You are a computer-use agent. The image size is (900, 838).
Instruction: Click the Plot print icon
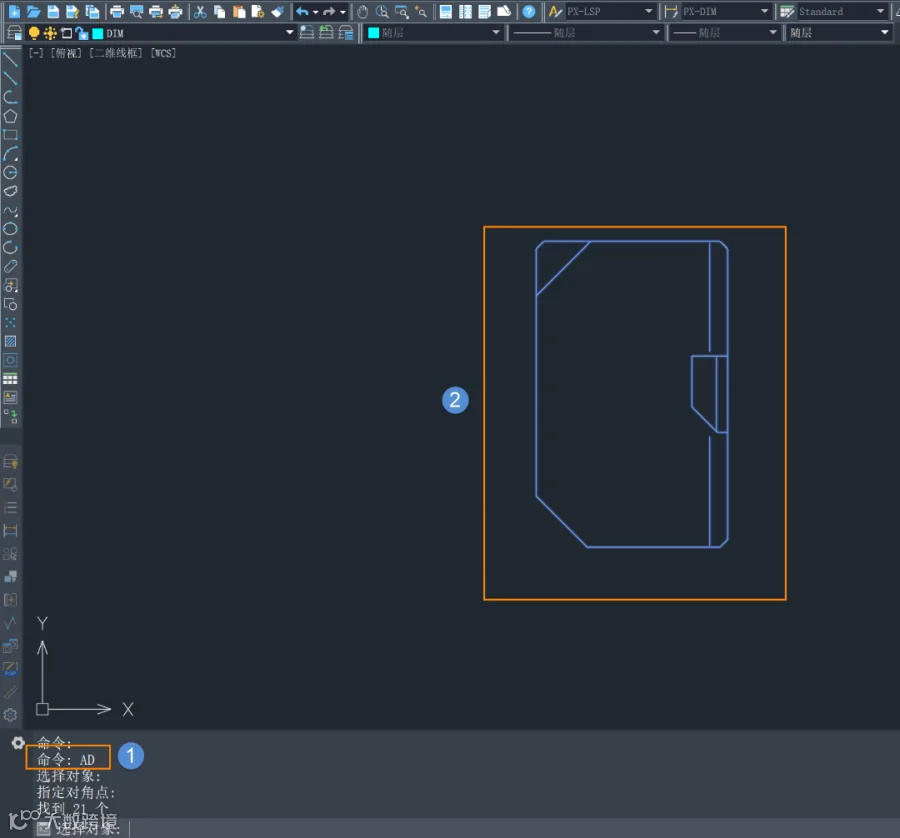pos(117,11)
